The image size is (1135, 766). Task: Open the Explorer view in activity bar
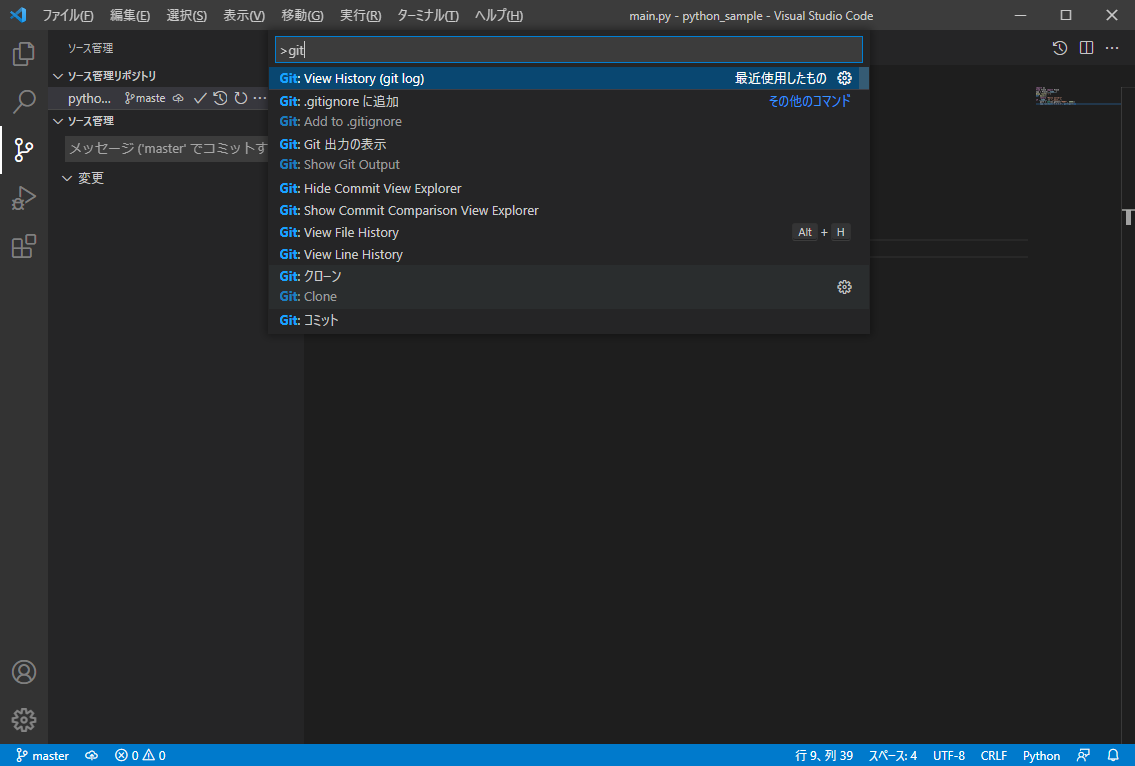(24, 54)
